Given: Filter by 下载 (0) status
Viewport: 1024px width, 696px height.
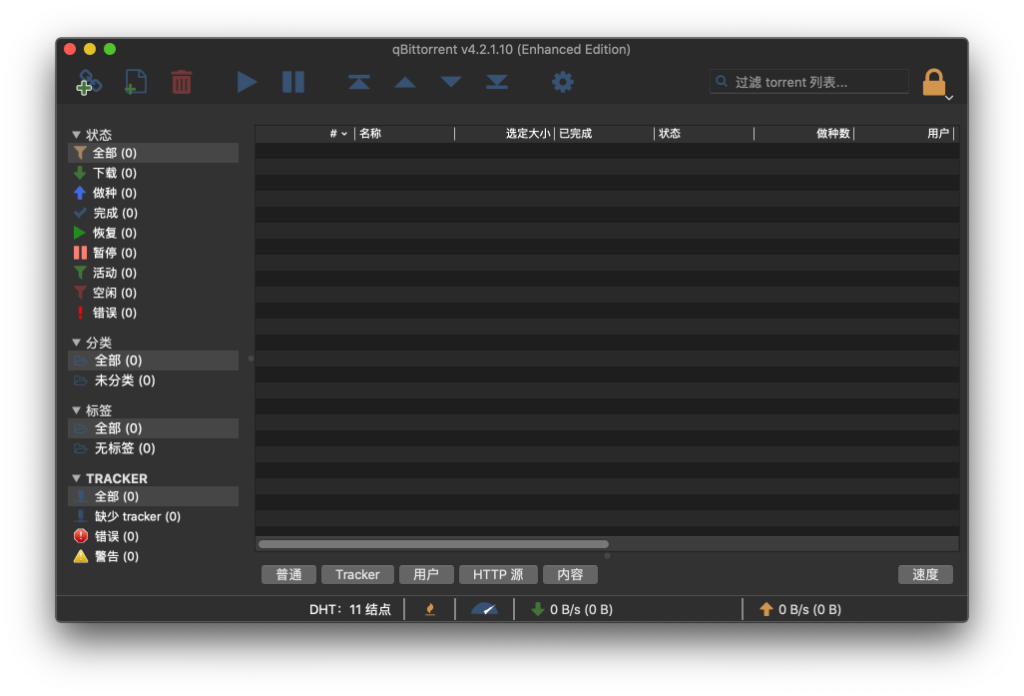Looking at the screenshot, I should click(x=153, y=173).
